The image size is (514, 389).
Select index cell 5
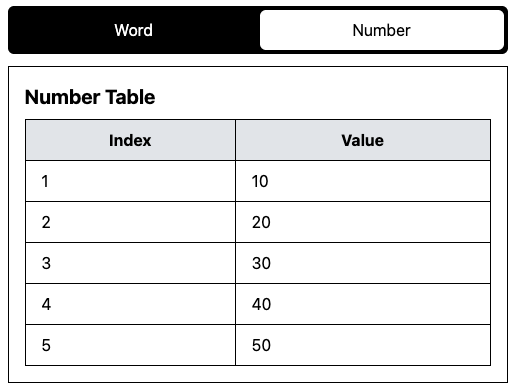tap(130, 345)
